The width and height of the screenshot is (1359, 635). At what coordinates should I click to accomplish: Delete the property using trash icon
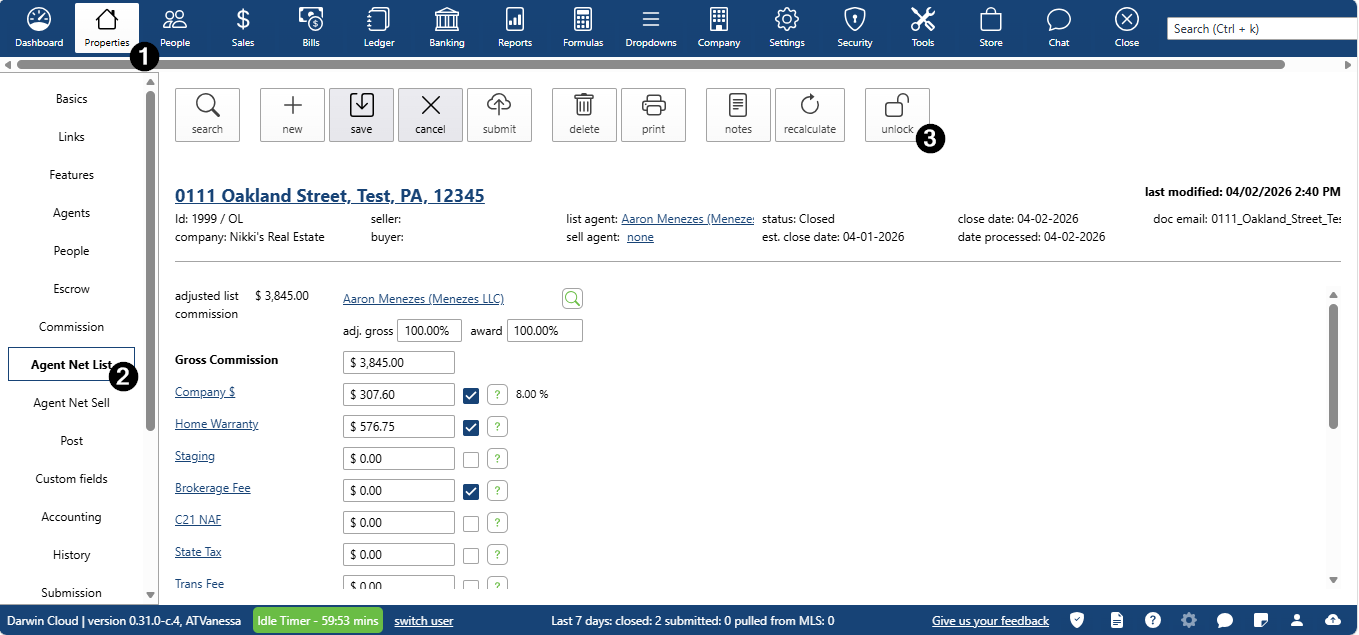[584, 114]
